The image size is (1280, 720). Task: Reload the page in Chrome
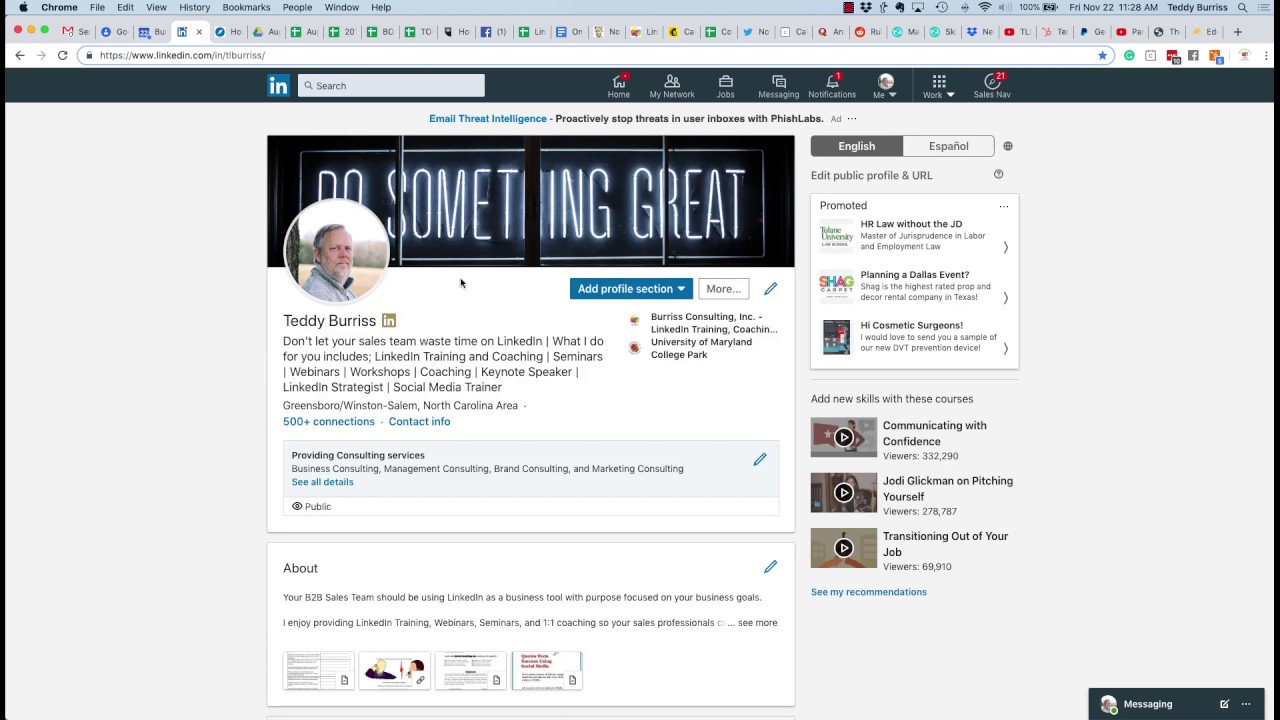pos(62,55)
